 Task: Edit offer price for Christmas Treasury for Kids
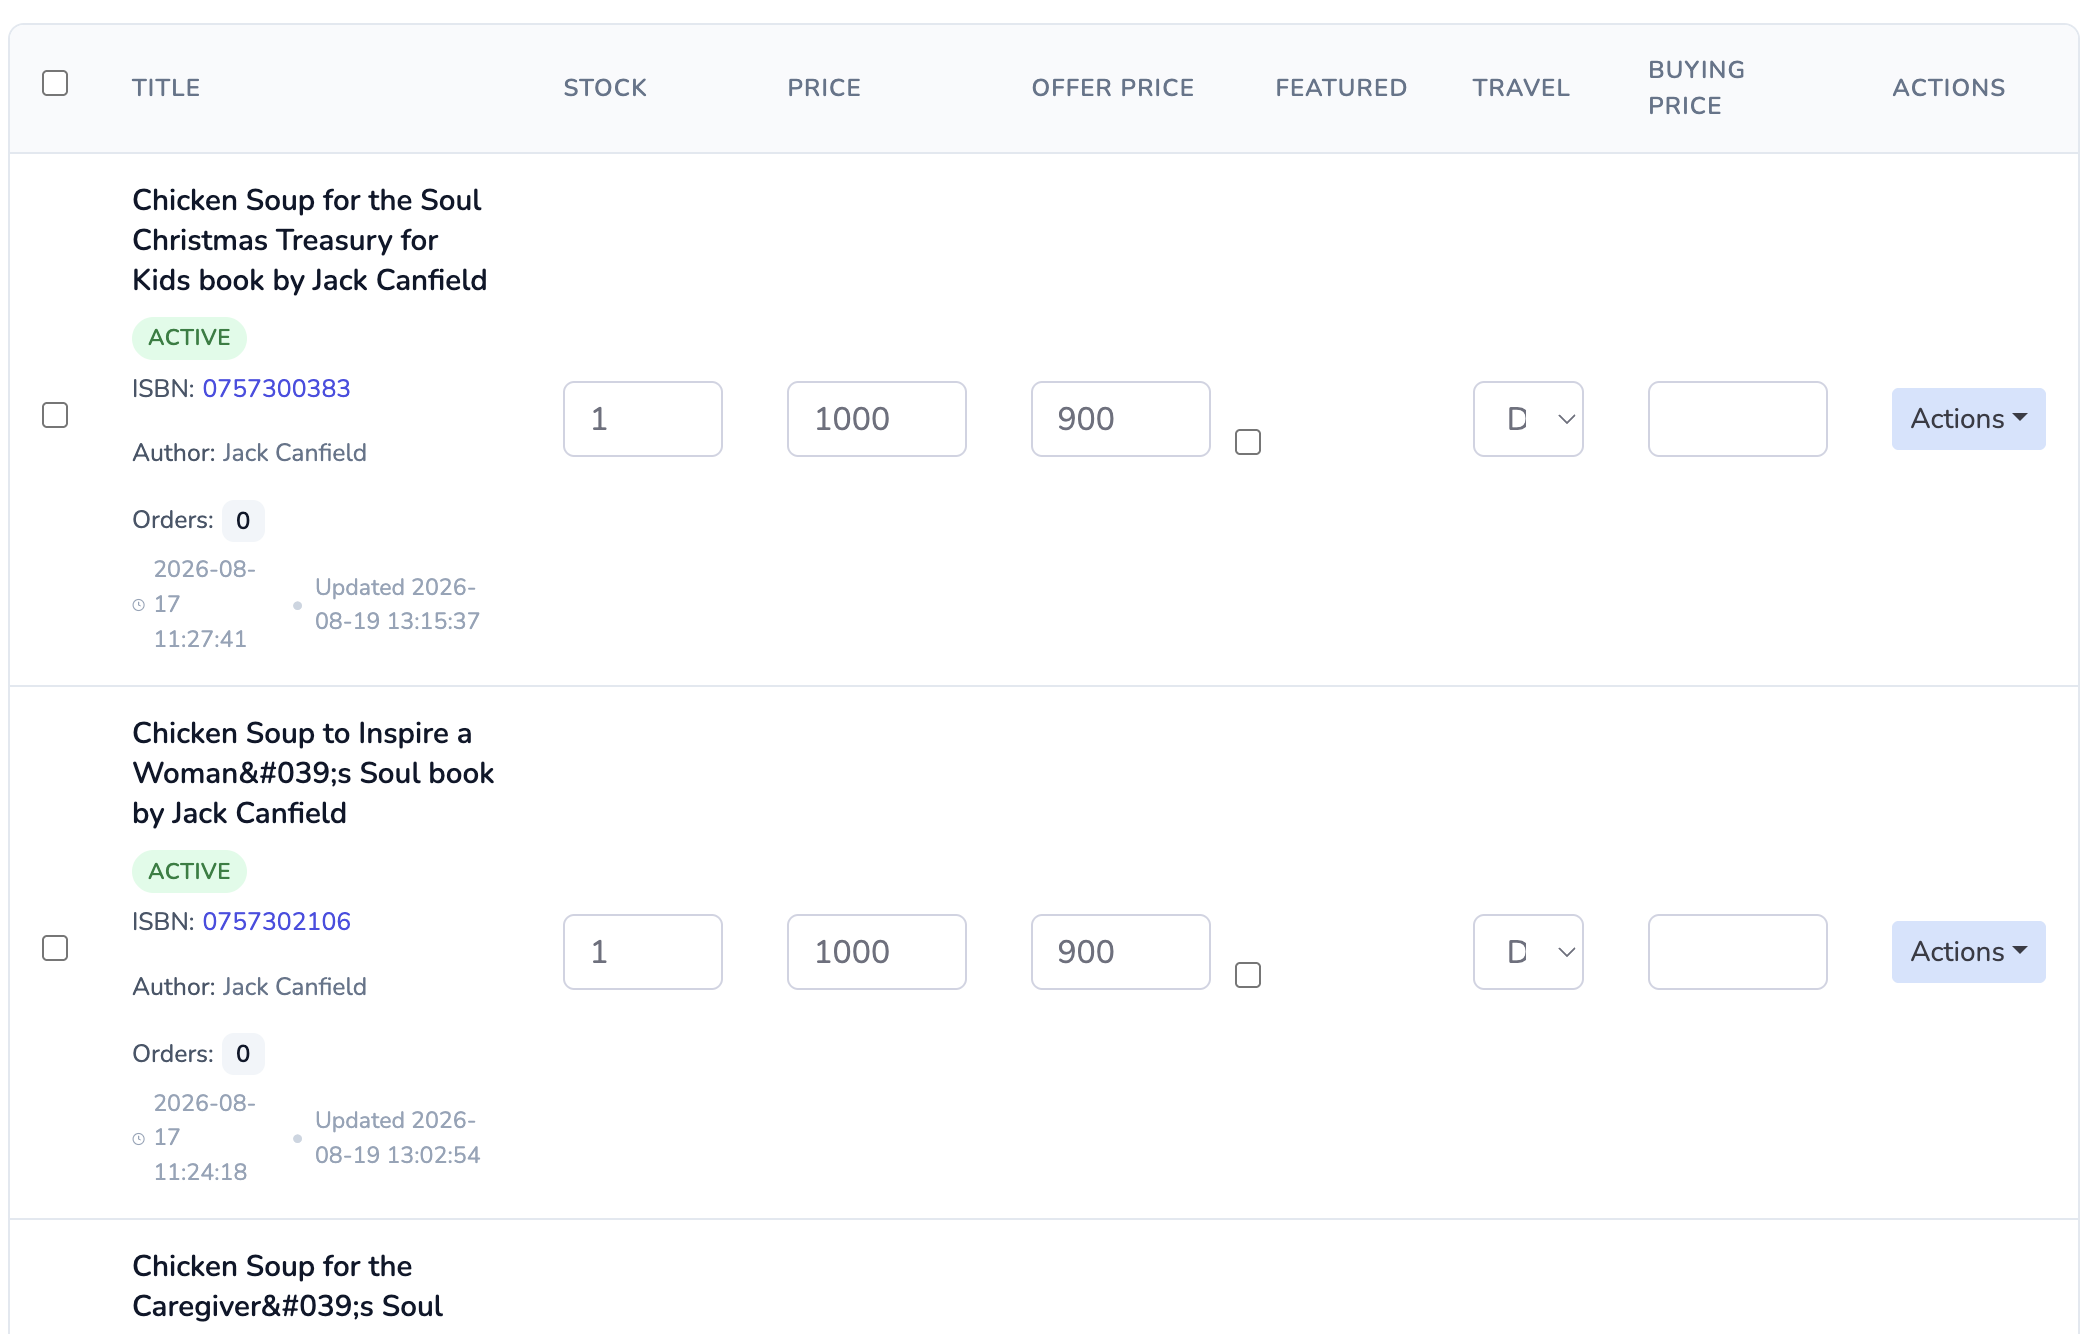pos(1121,419)
